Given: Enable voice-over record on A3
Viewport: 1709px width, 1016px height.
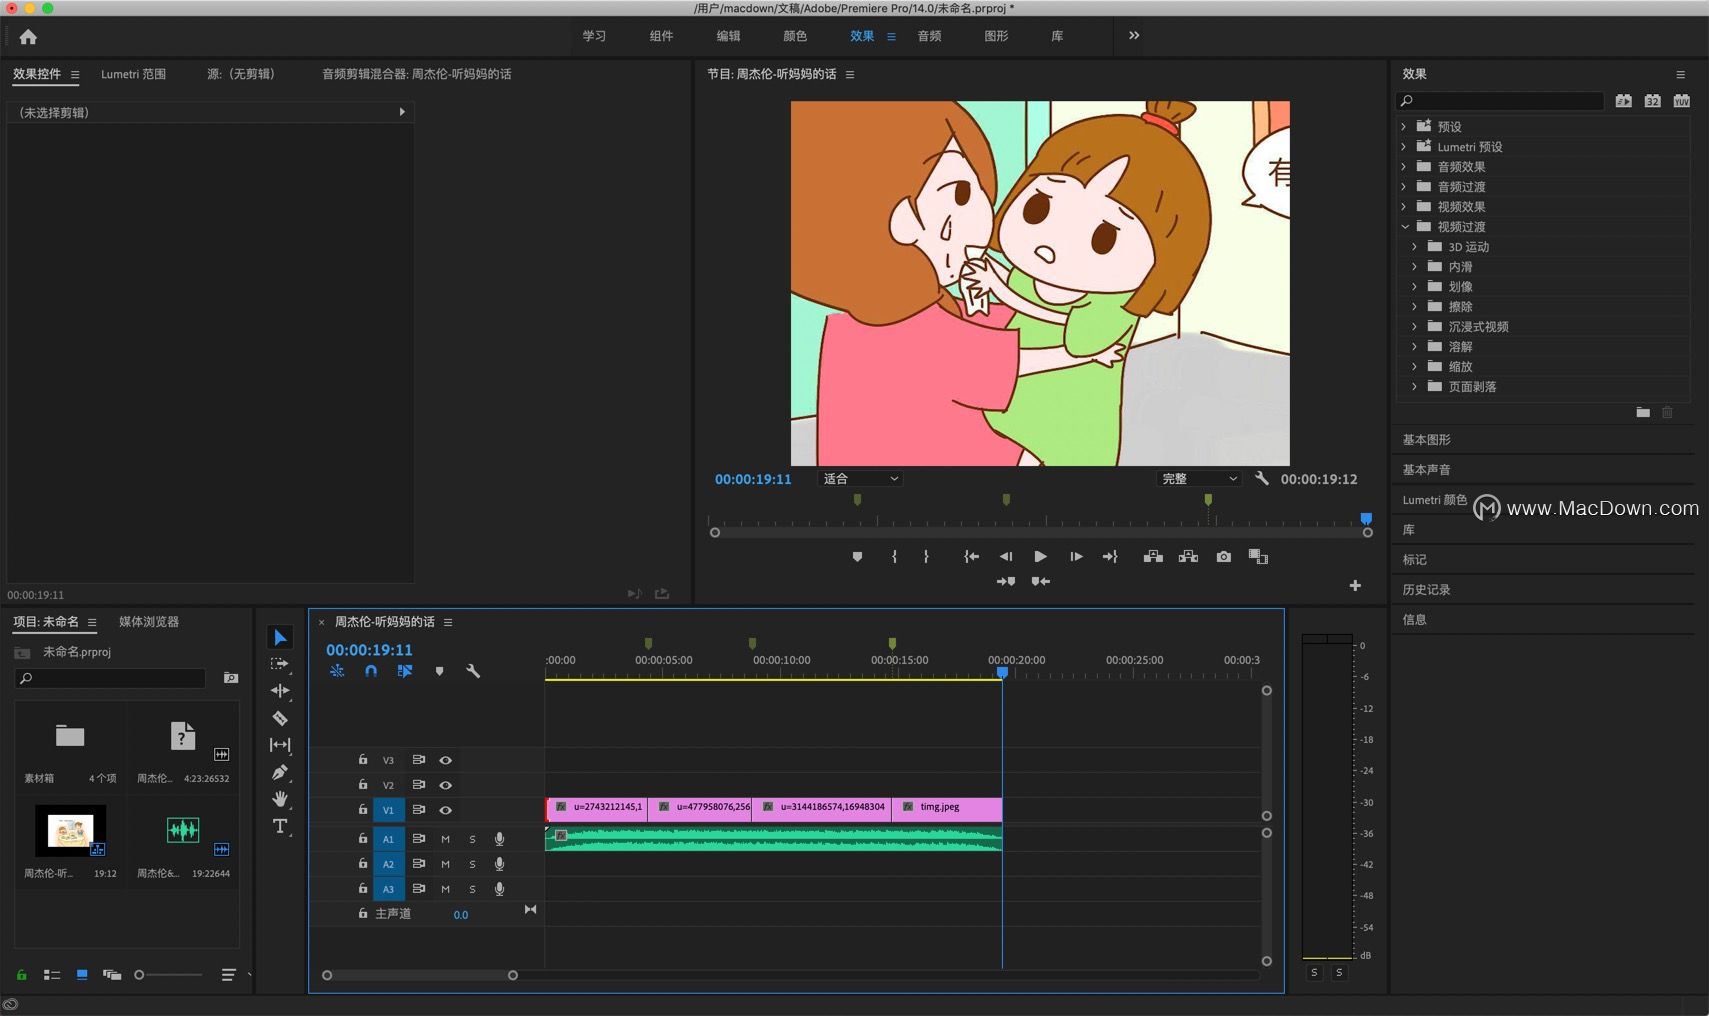Looking at the screenshot, I should coord(499,889).
